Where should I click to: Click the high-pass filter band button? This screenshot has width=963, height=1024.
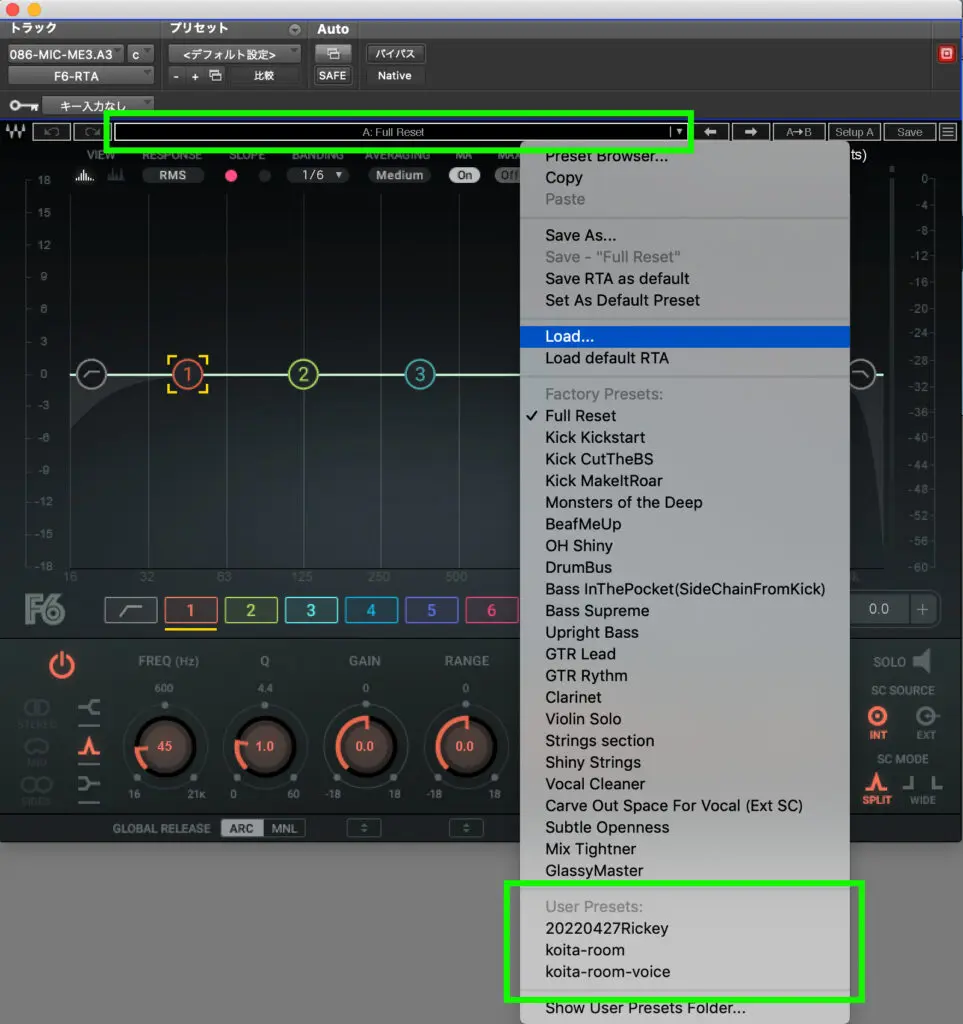click(130, 610)
